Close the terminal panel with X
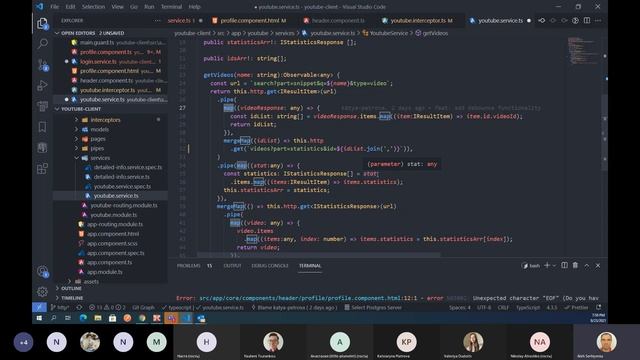The height and width of the screenshot is (360, 640). point(598,265)
